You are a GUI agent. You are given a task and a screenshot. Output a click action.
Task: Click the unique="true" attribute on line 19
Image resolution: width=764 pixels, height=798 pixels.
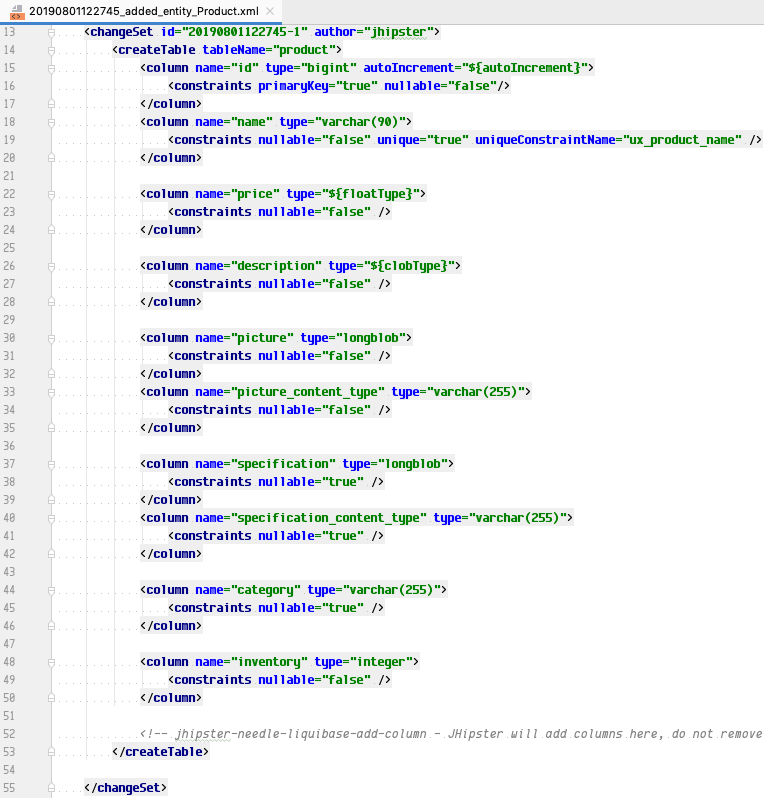(422, 140)
